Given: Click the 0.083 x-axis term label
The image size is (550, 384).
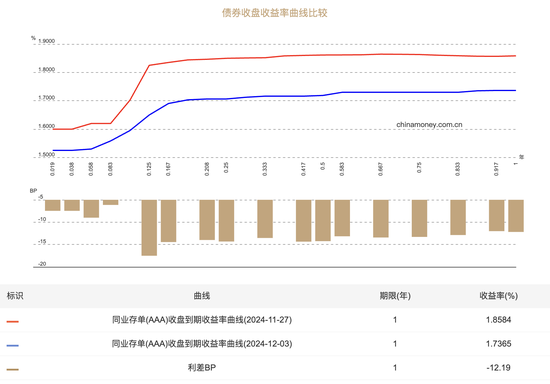Looking at the screenshot, I should click(x=110, y=169).
